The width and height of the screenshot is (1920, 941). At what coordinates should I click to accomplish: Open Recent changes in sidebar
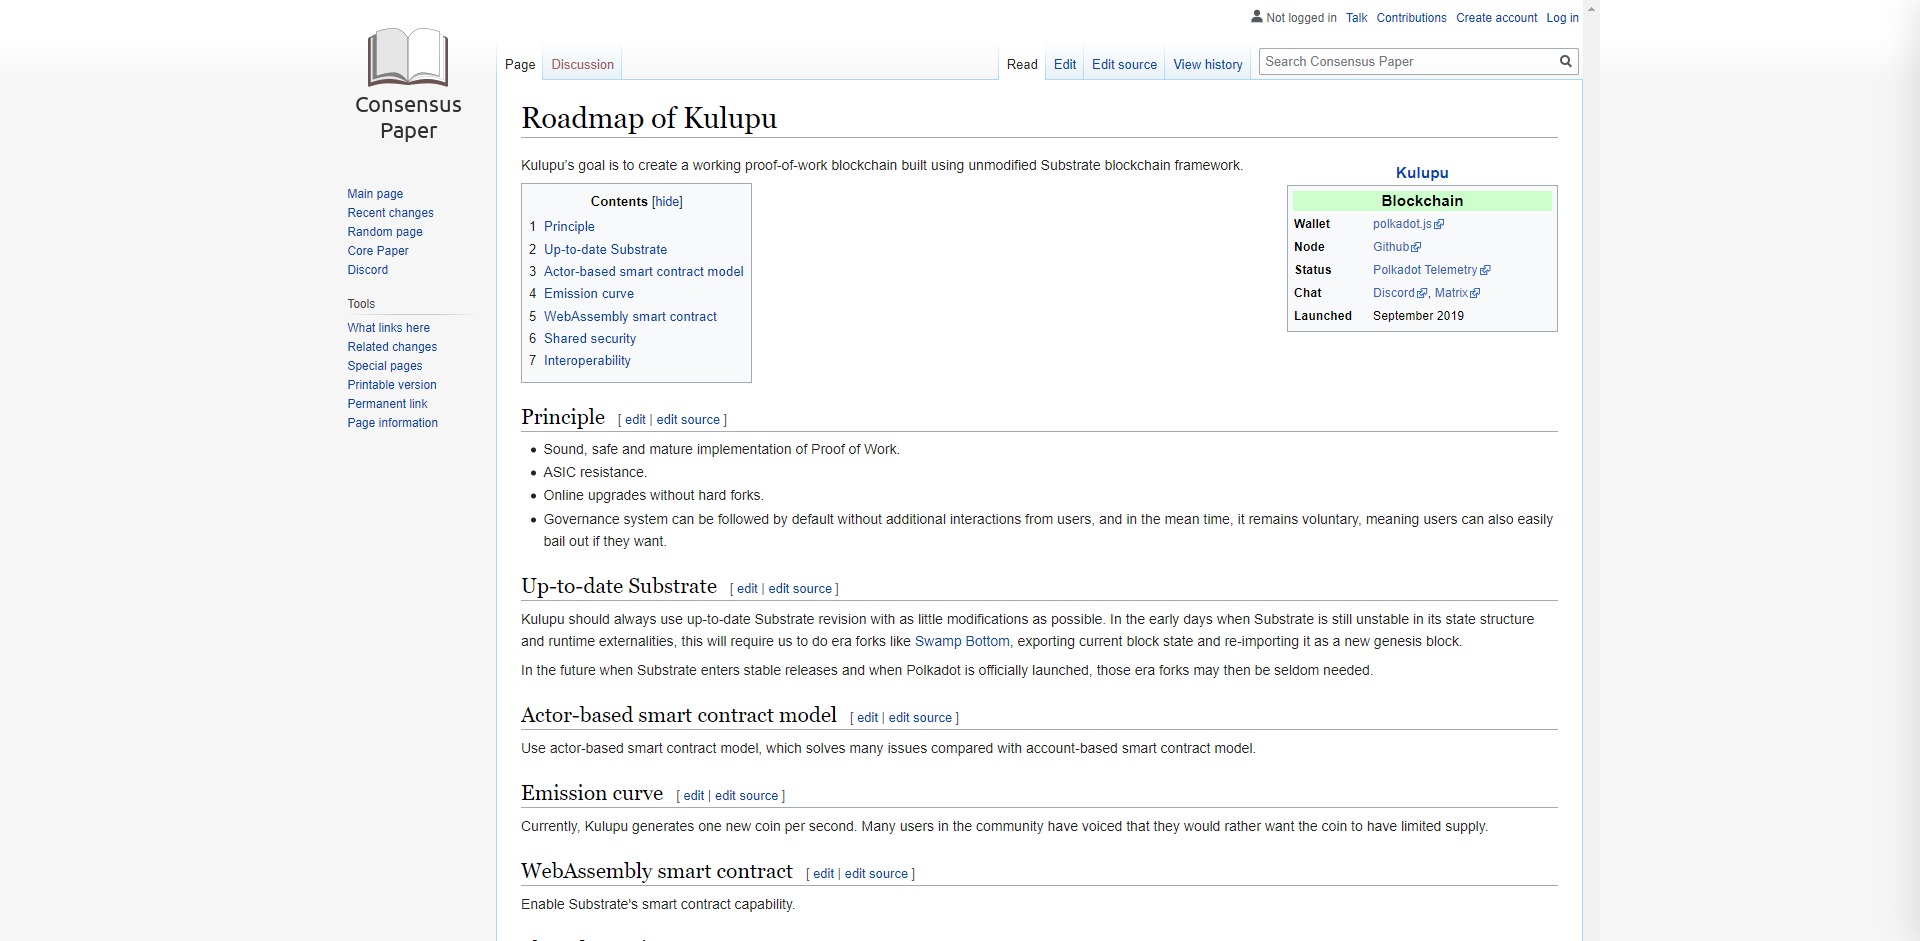click(390, 213)
